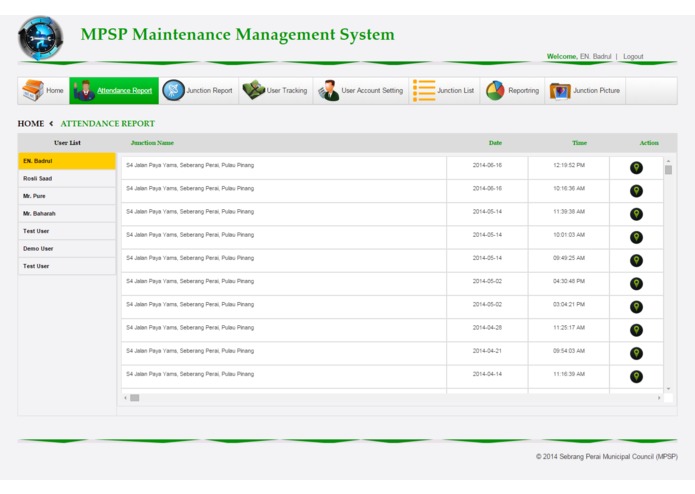Click the horizontal scroll left arrow

pyautogui.click(x=125, y=398)
